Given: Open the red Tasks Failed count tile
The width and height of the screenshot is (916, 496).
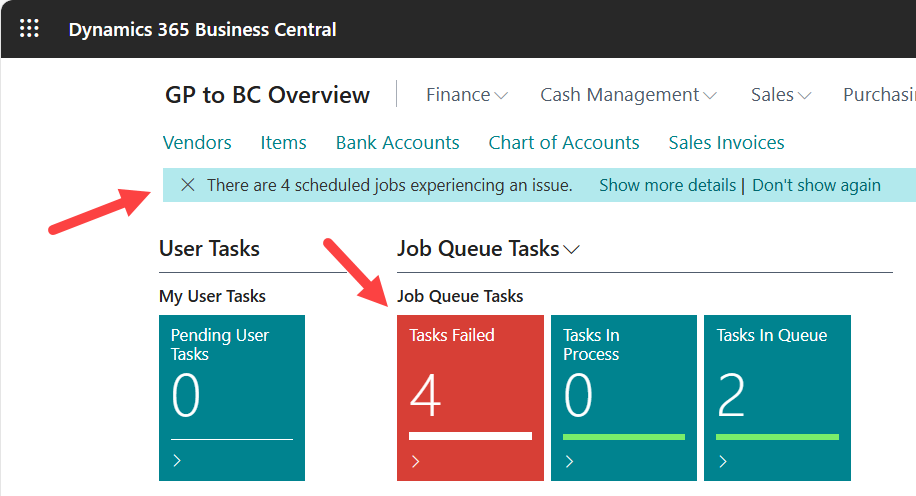Looking at the screenshot, I should pos(470,397).
